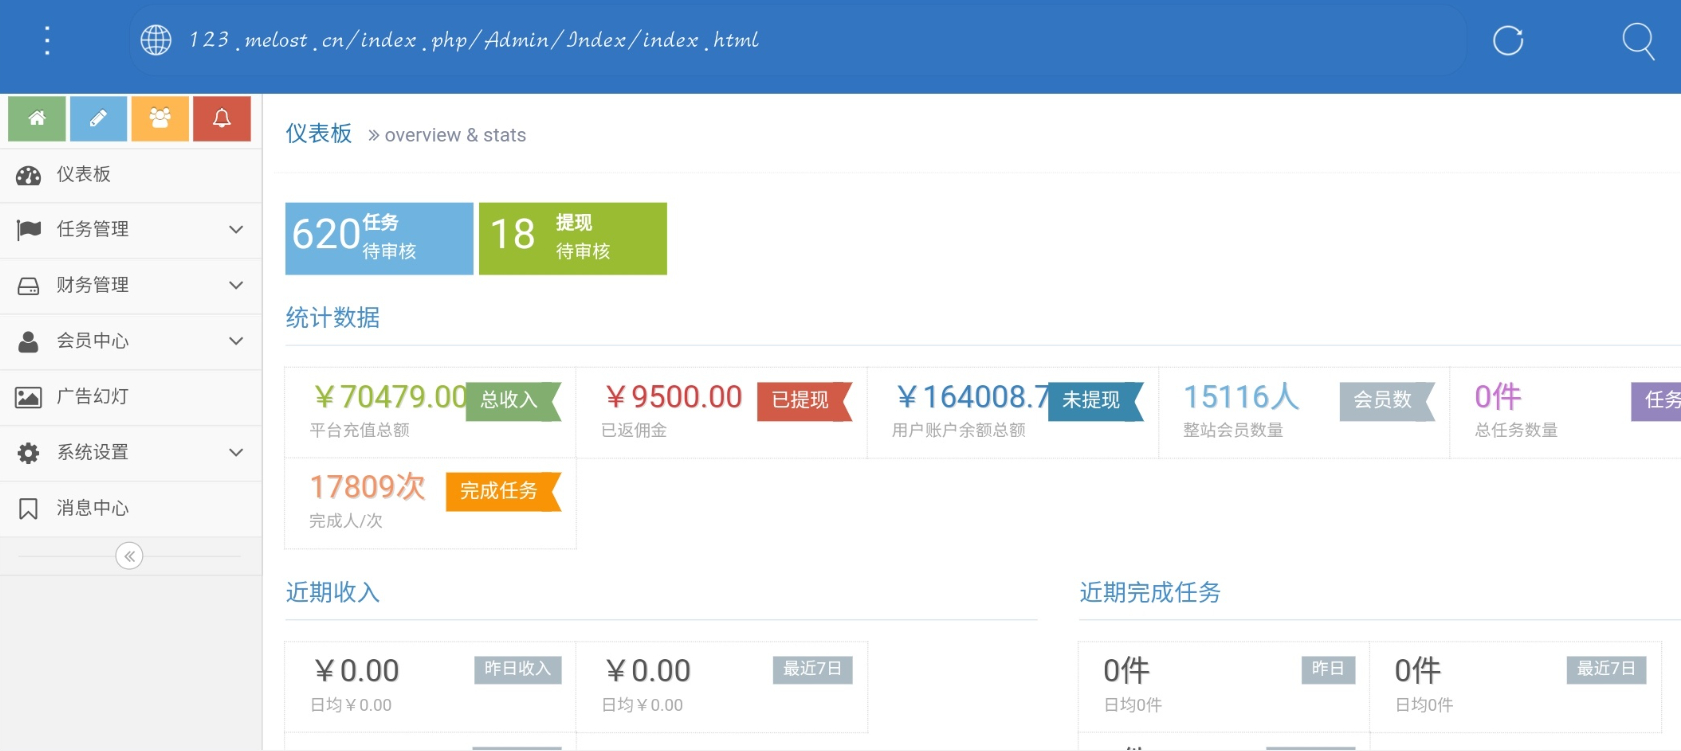Click the orange 完成任务 ribbon label
Viewport: 1681px width, 751px height.
coord(503,491)
